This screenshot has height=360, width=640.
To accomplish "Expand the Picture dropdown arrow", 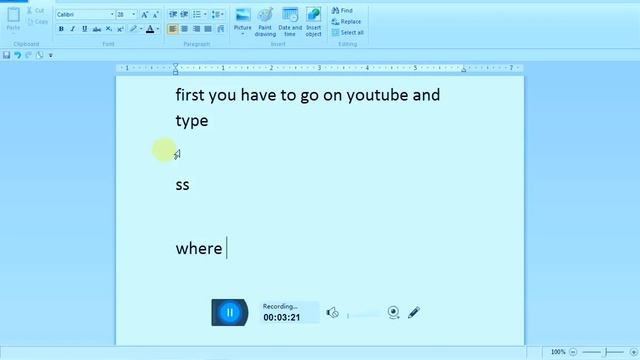I will [242, 34].
